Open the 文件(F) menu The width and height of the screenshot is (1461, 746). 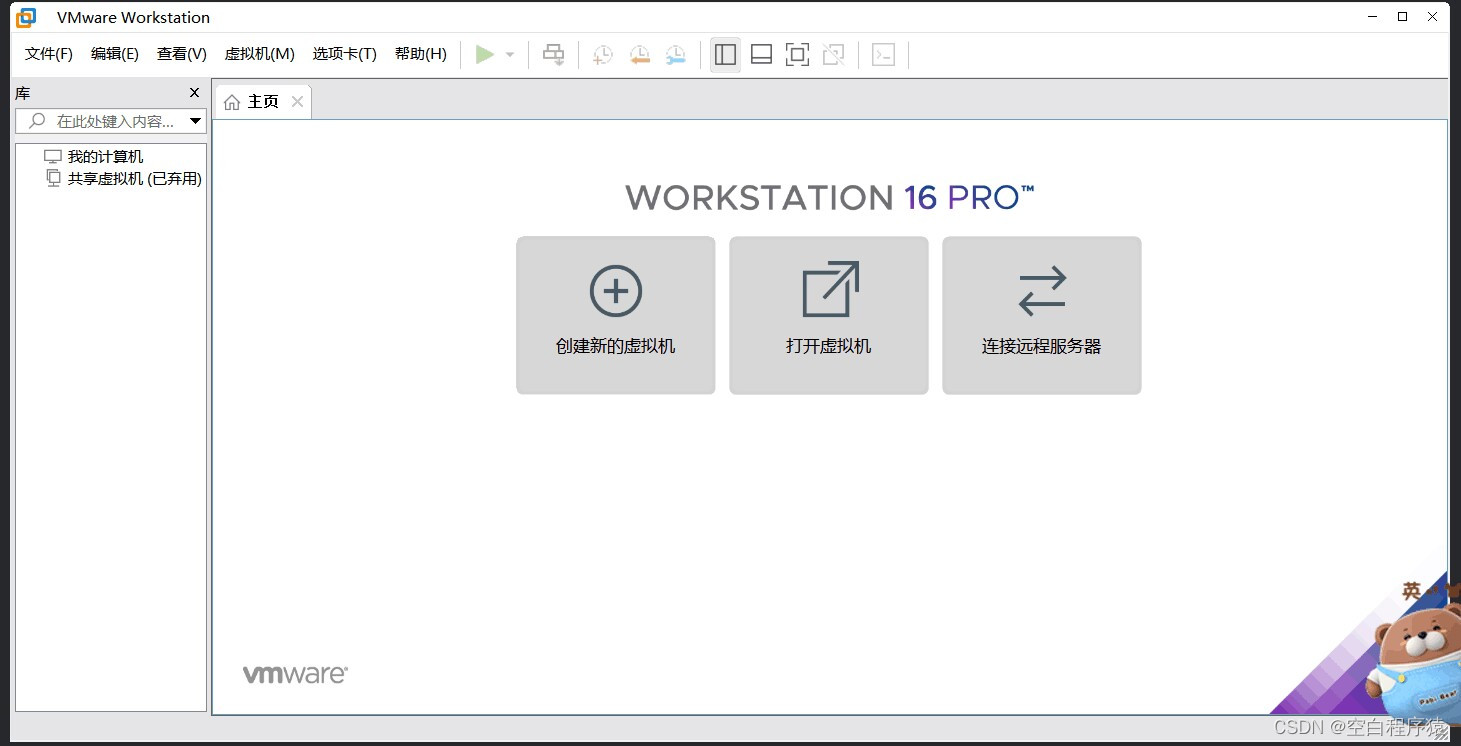coord(49,54)
